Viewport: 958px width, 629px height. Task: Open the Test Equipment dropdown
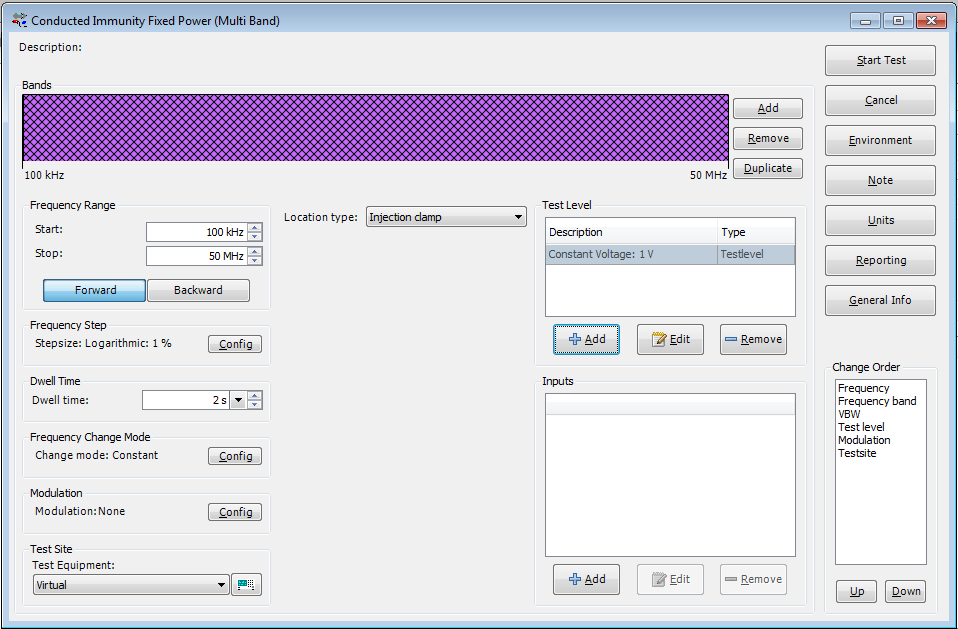(x=221, y=584)
